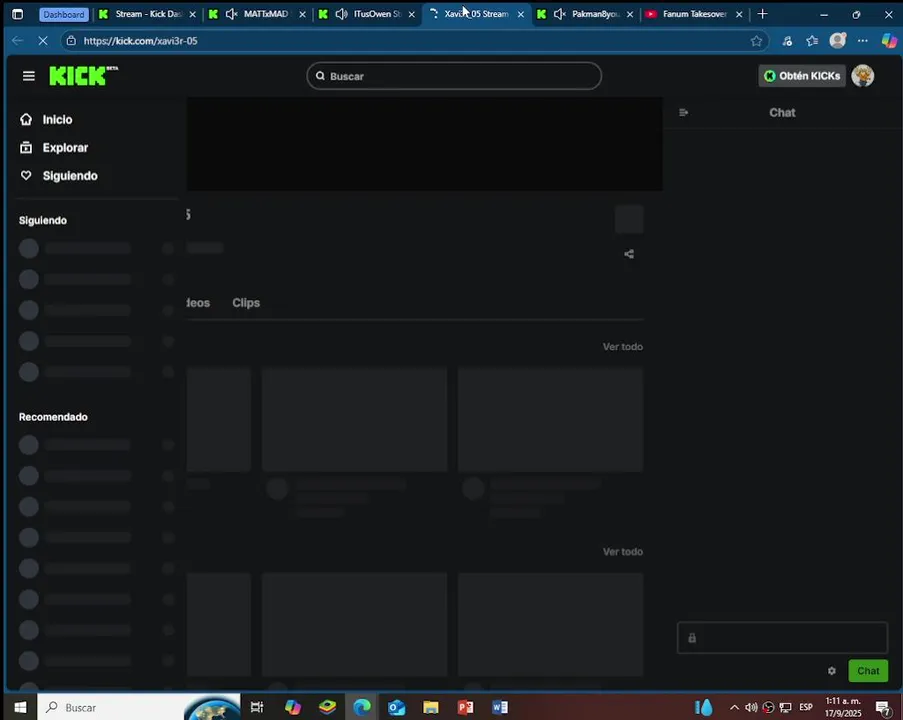Switch to the Clips tab
The image size is (903, 720).
click(x=246, y=303)
